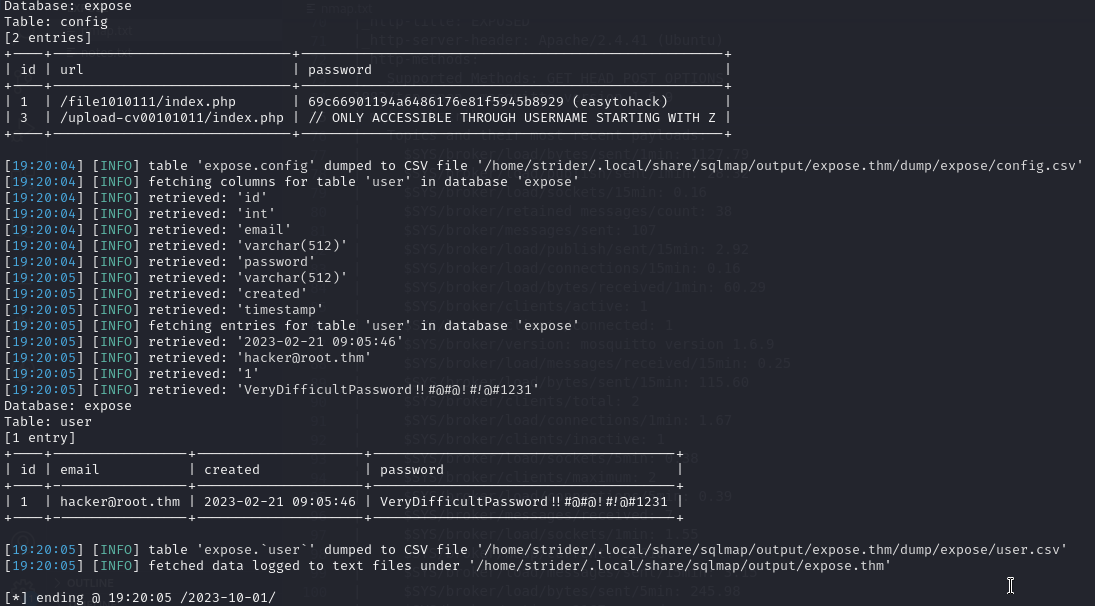Screen dimensions: 1095x606
Task: Click the '[1 entry]' count line
Action: [x=40, y=438]
